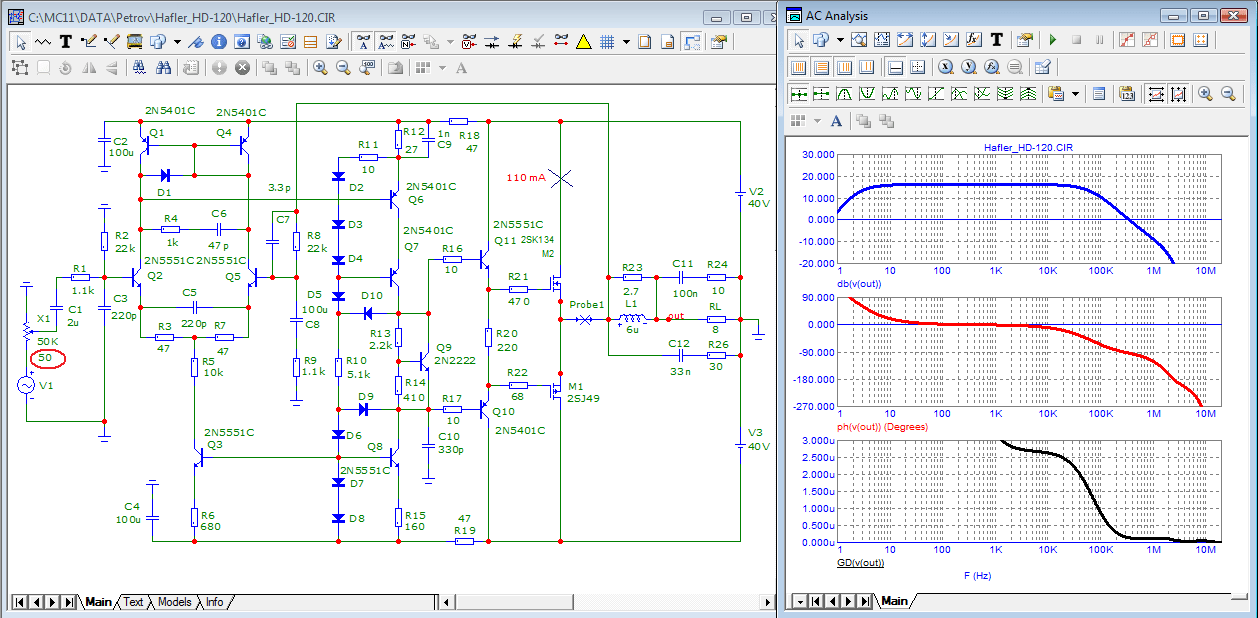This screenshot has height=618, width=1258.
Task: Click the binoculars Find icon in schematic toolbar
Action: tap(163, 67)
